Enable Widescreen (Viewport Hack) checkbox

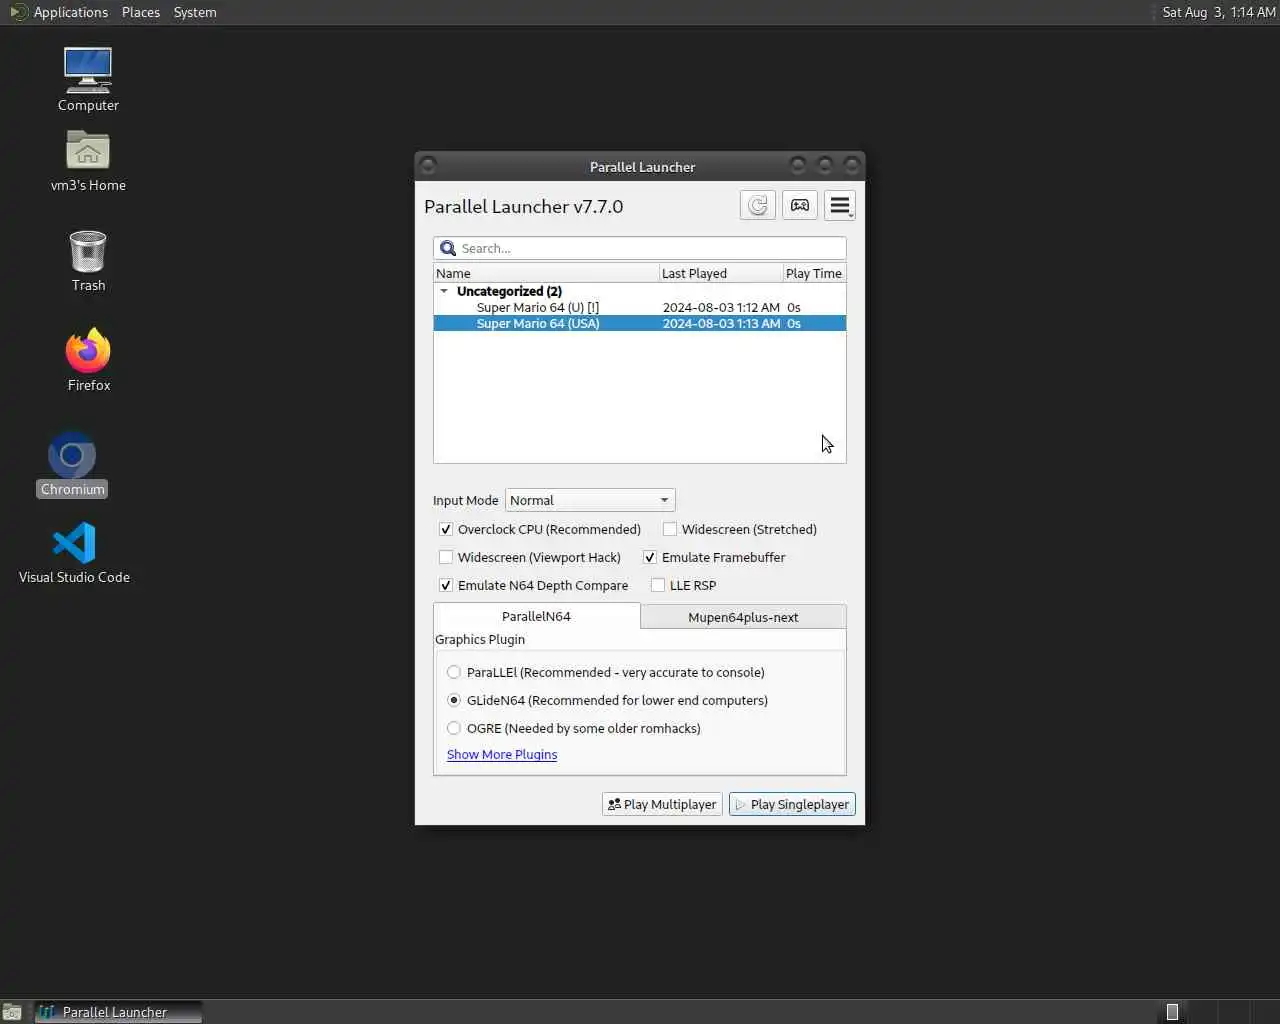[x=446, y=557]
